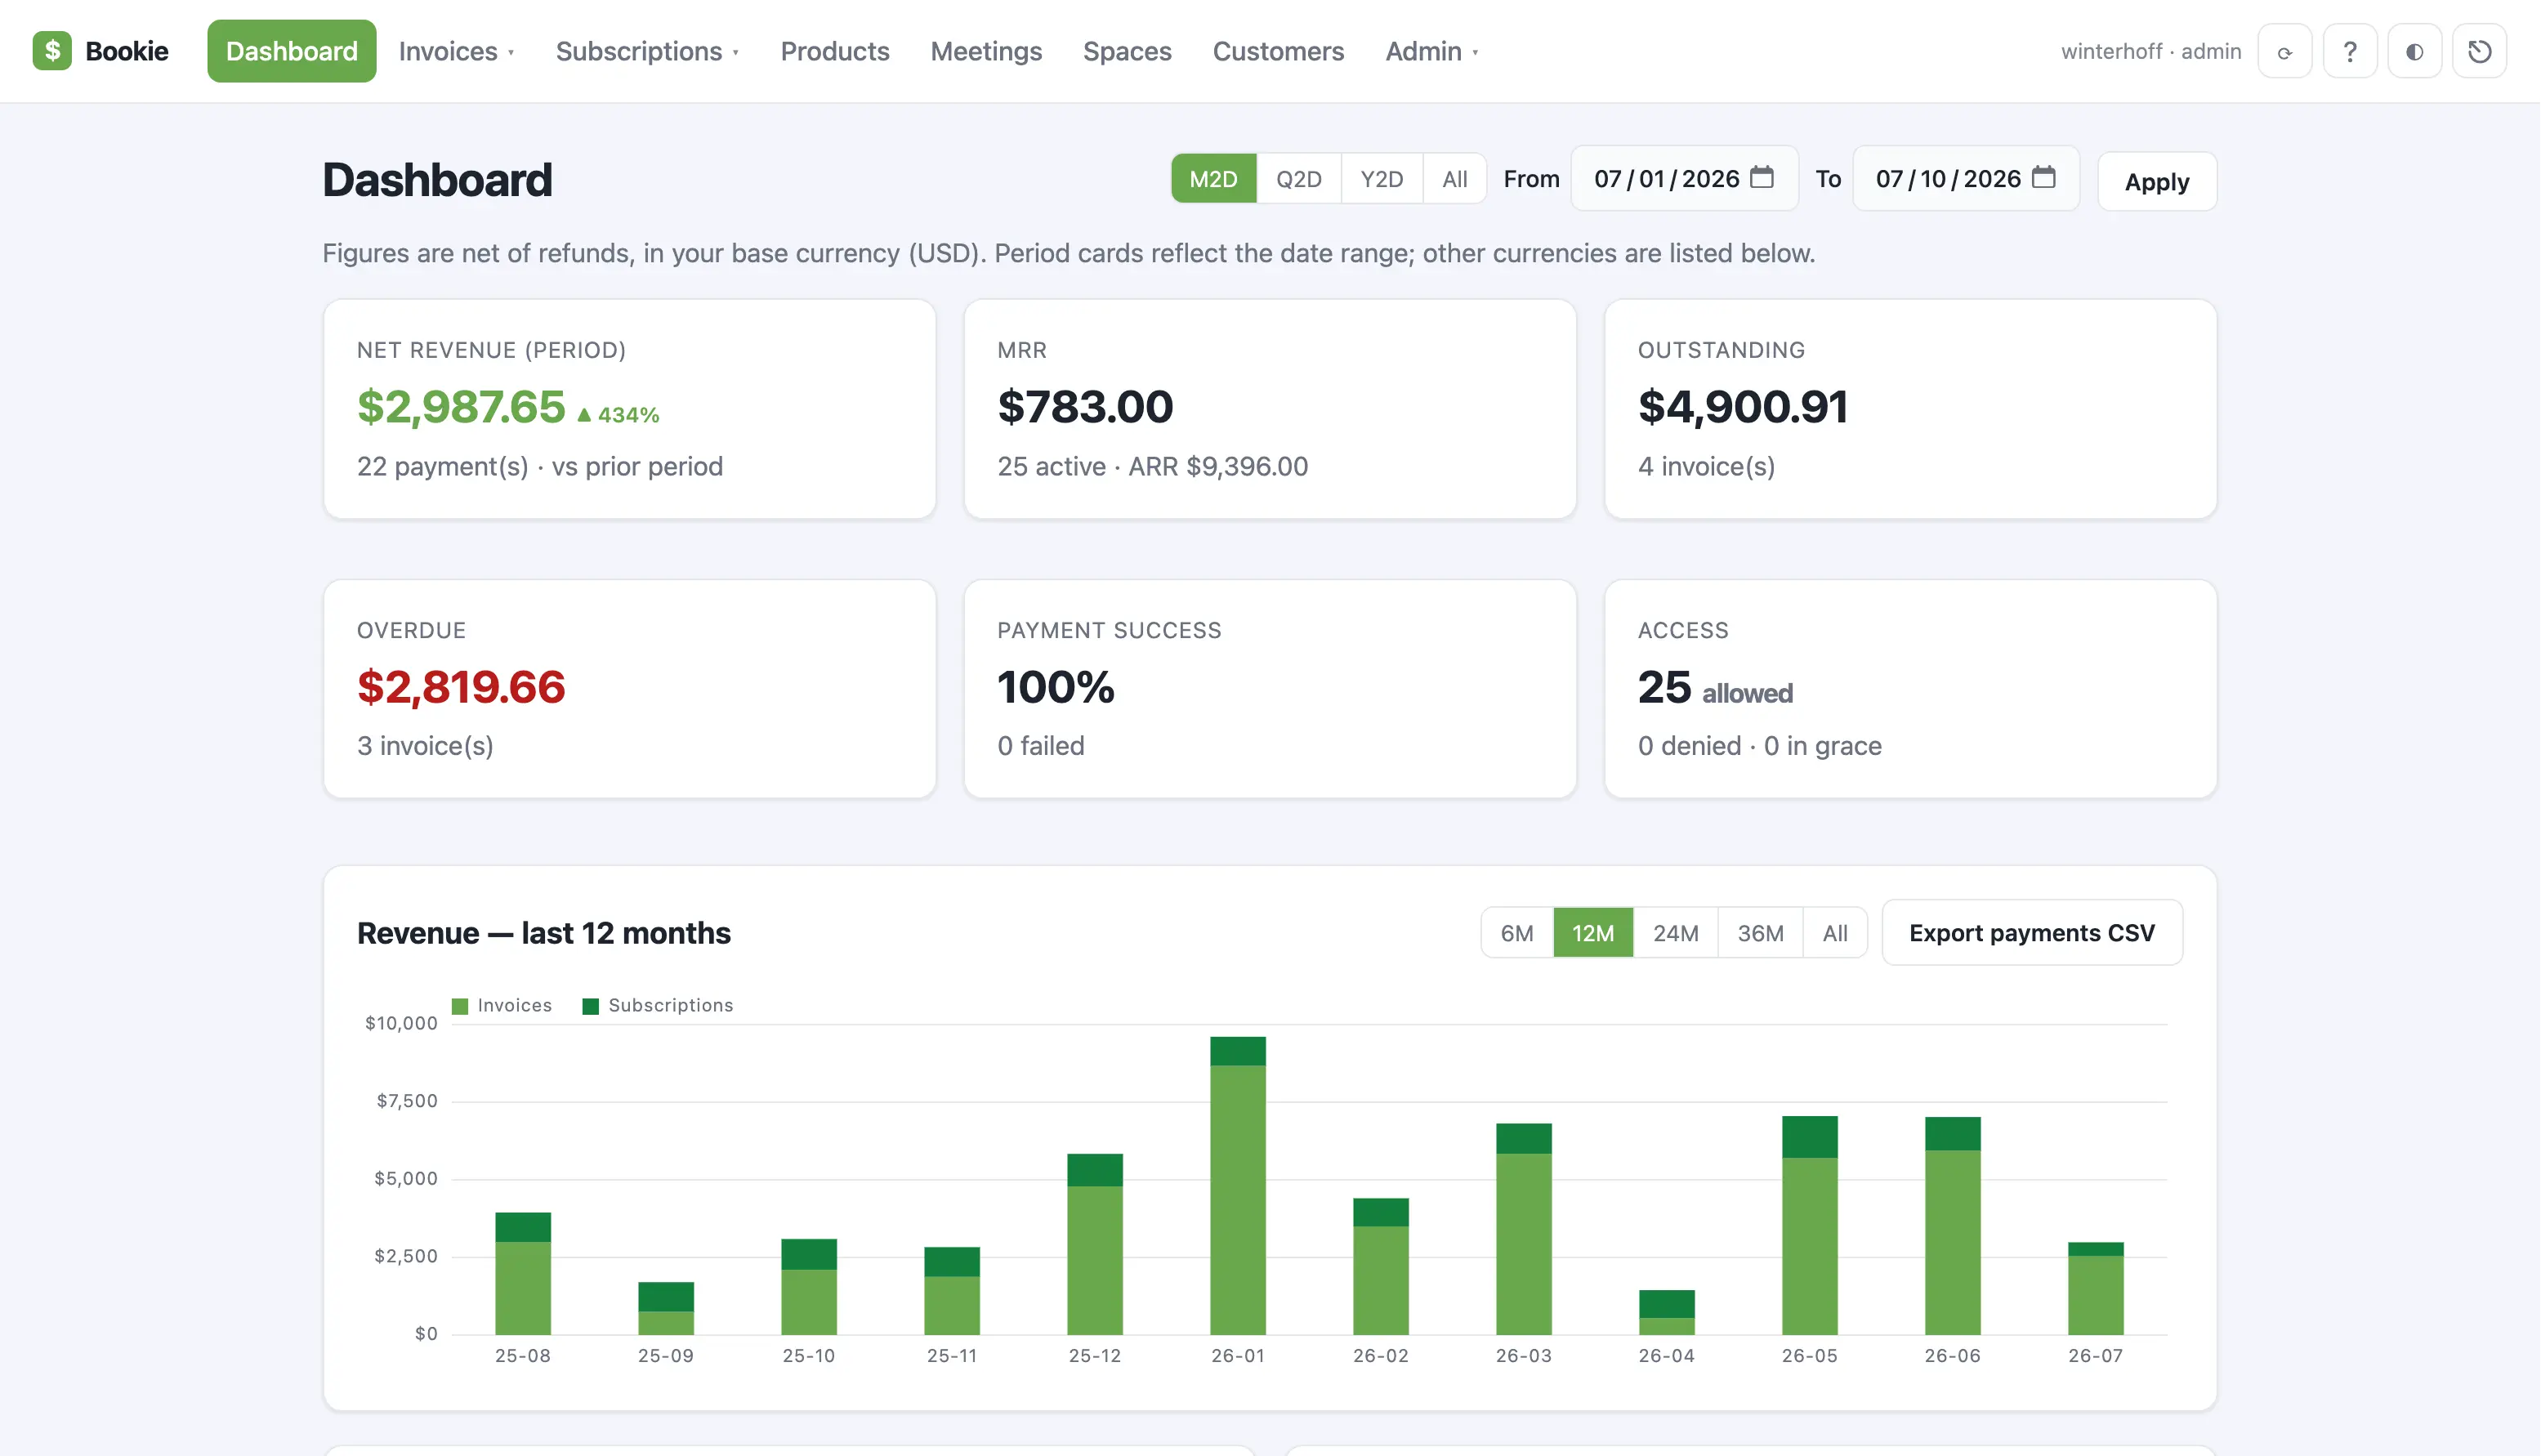Click the 26-05 revenue bar
Image resolution: width=2541 pixels, height=1456 pixels.
point(1810,1225)
